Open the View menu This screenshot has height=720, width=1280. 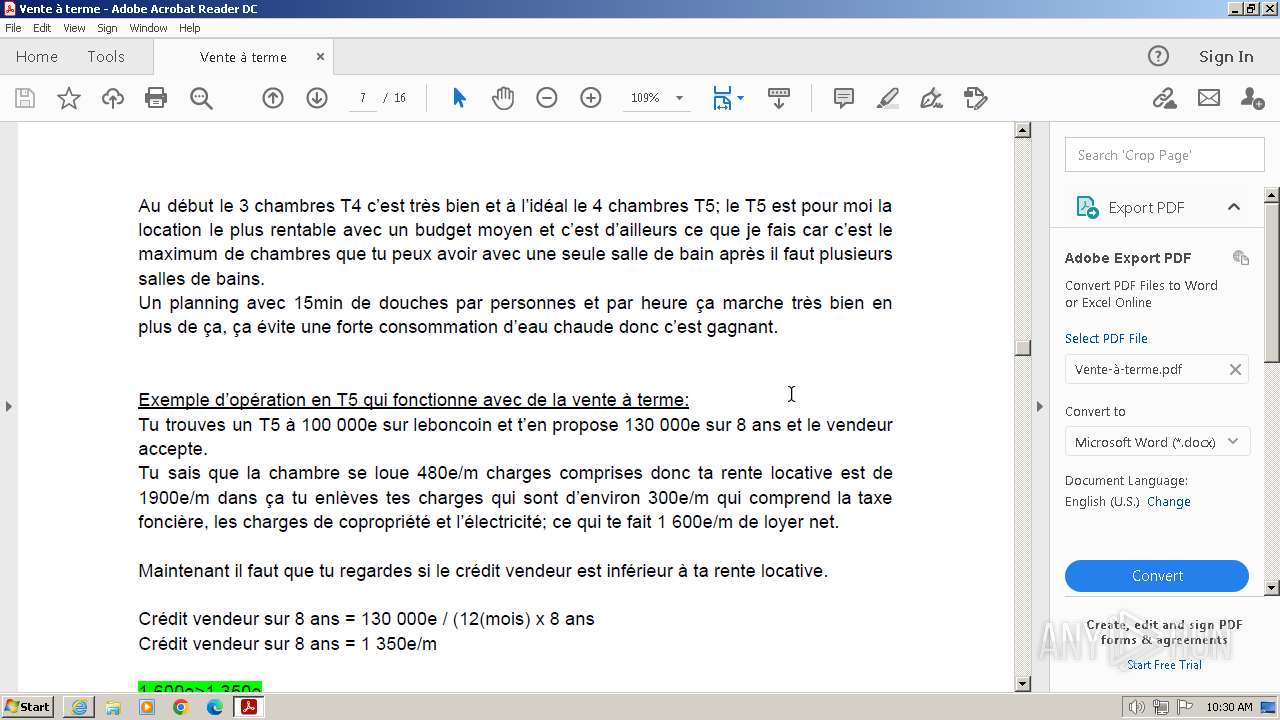[74, 28]
